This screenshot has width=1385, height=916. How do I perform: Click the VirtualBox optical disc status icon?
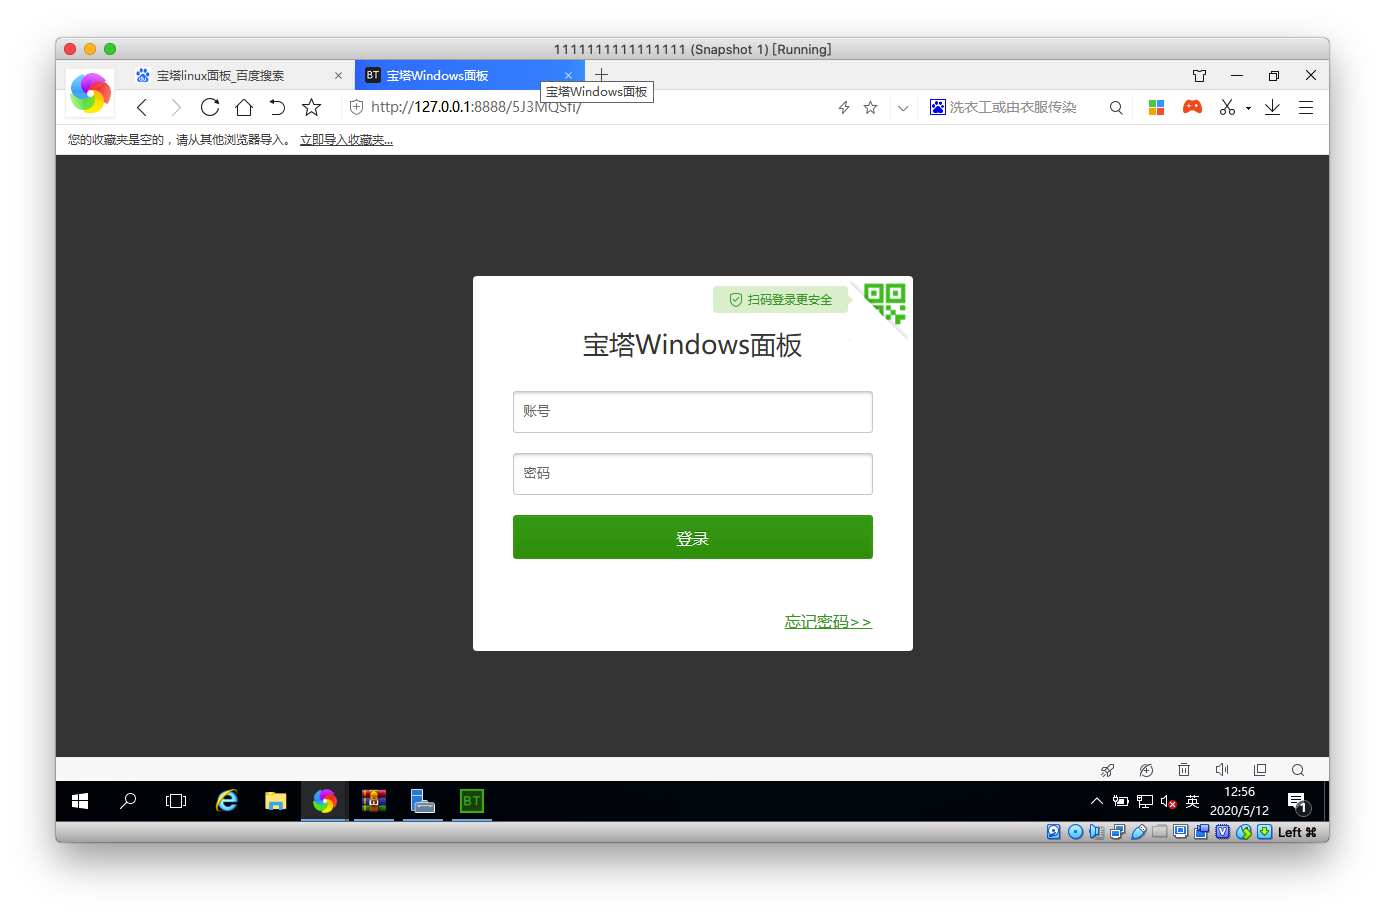click(1075, 832)
